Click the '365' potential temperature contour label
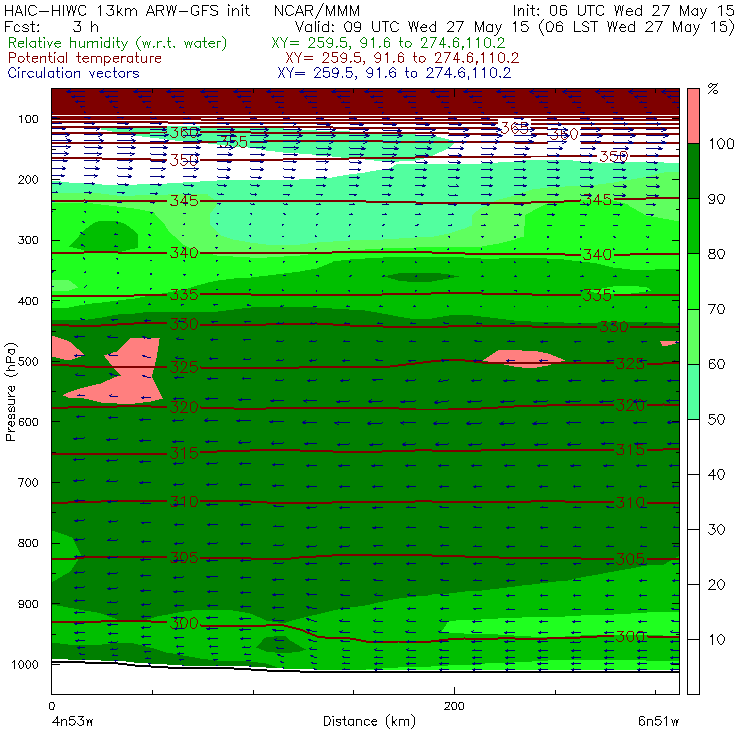 click(514, 128)
